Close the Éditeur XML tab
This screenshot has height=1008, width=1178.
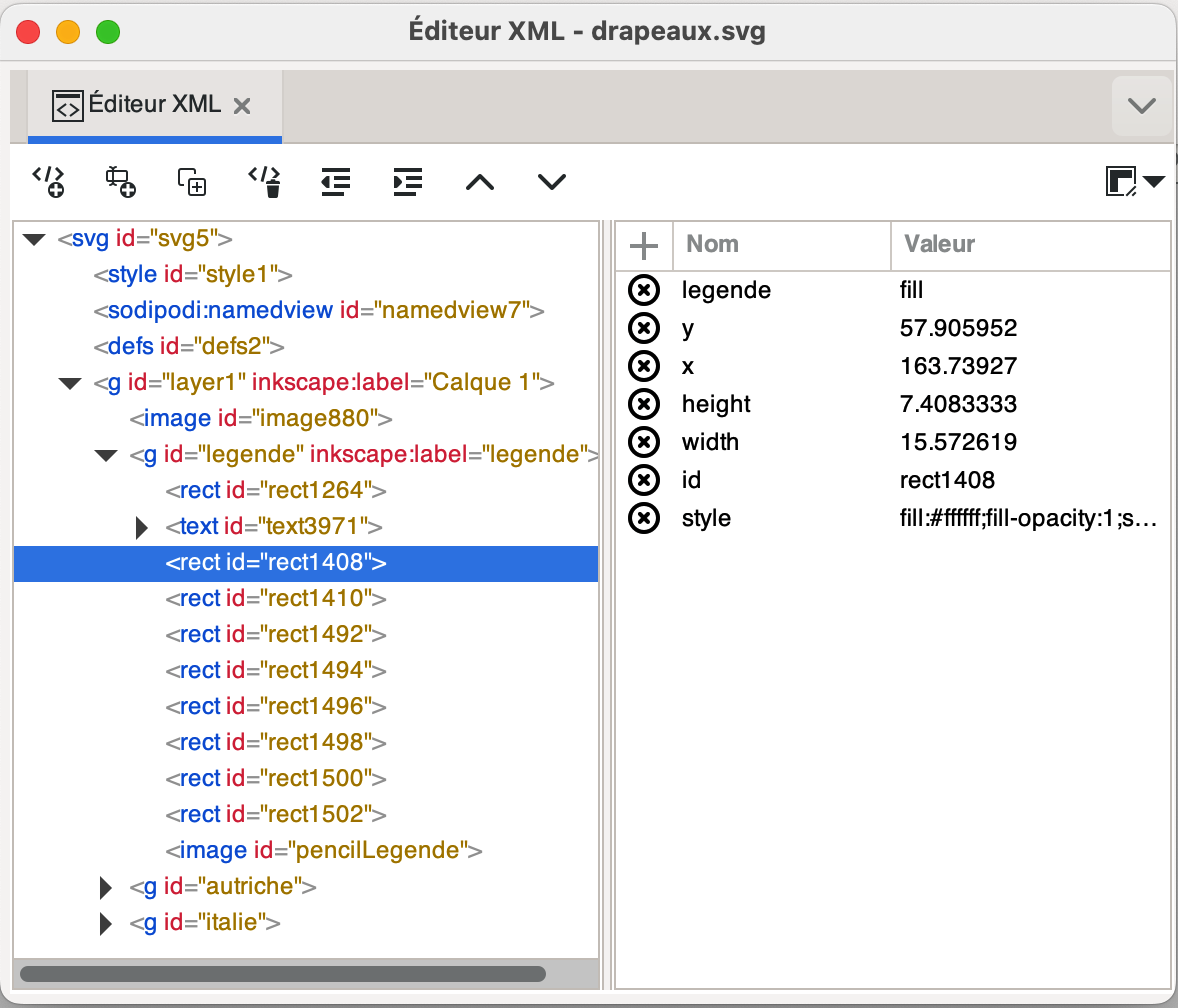[x=241, y=106]
